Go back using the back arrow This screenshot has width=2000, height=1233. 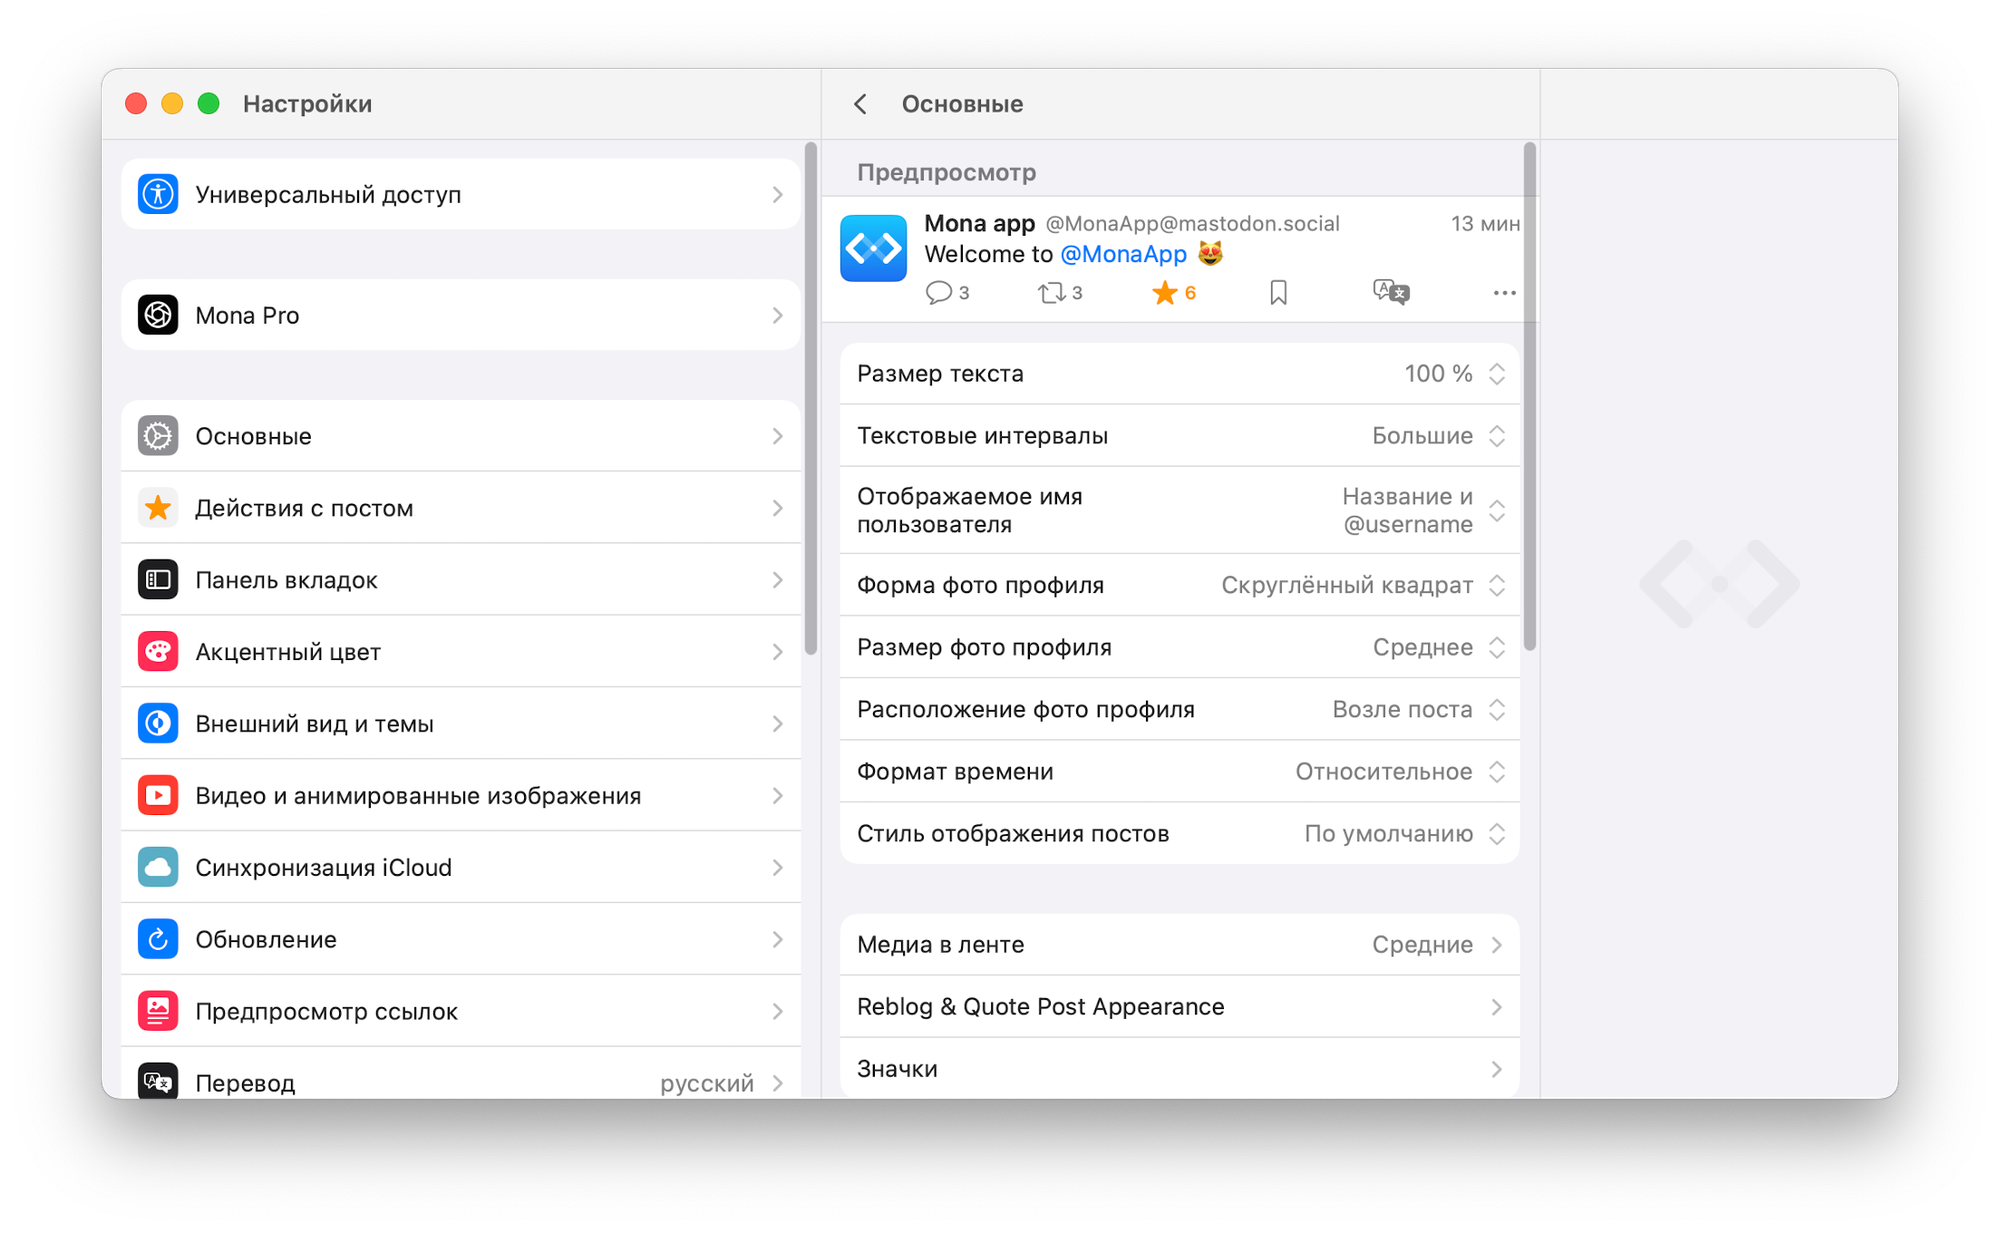(x=860, y=104)
